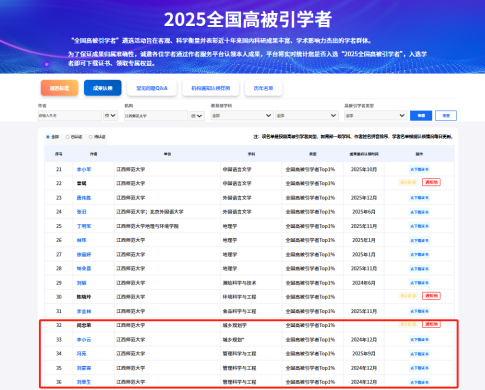Open the first Ministry of Education discipline dropdown
The height and width of the screenshot is (390, 485).
(x=242, y=116)
